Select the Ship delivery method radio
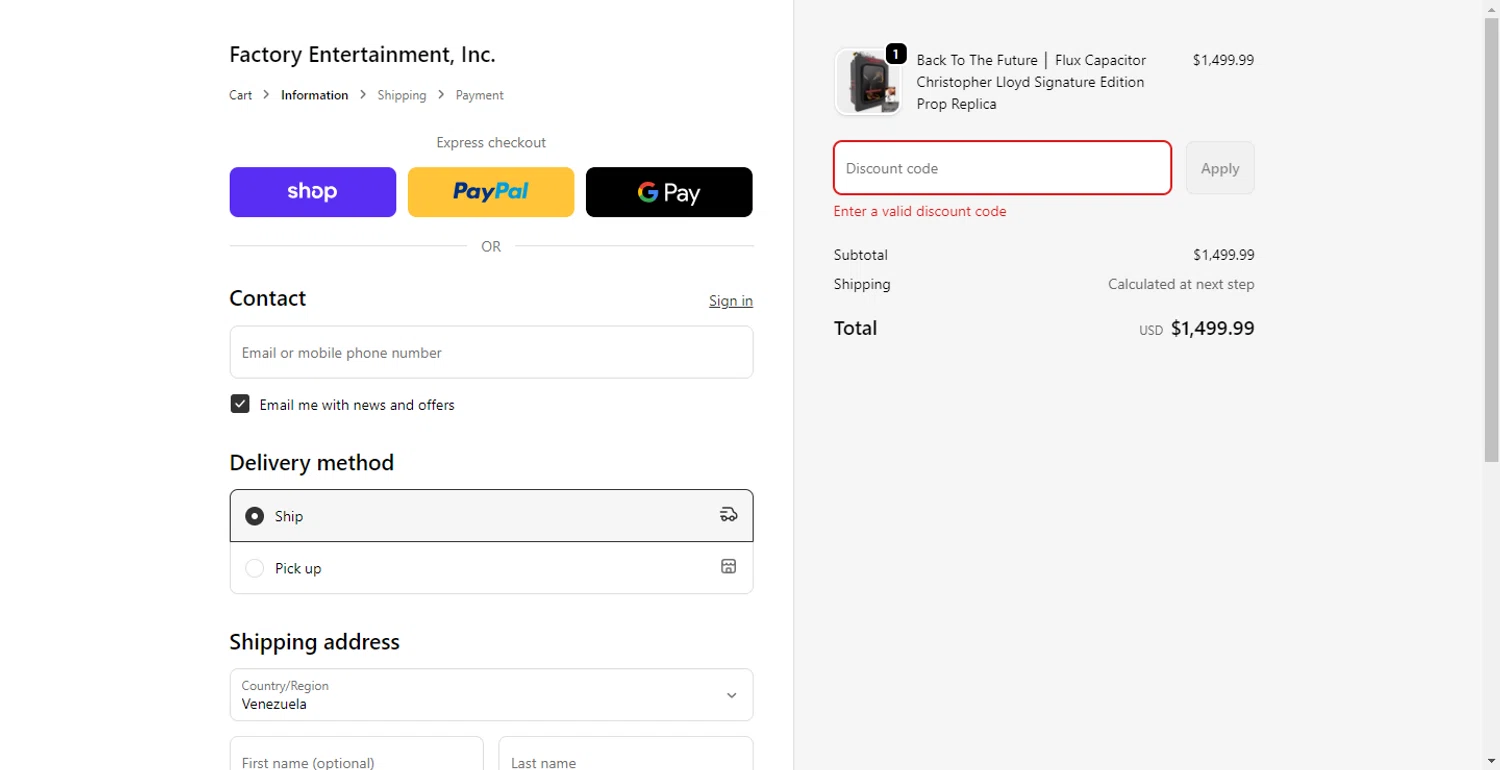The width and height of the screenshot is (1500, 770). 255,516
